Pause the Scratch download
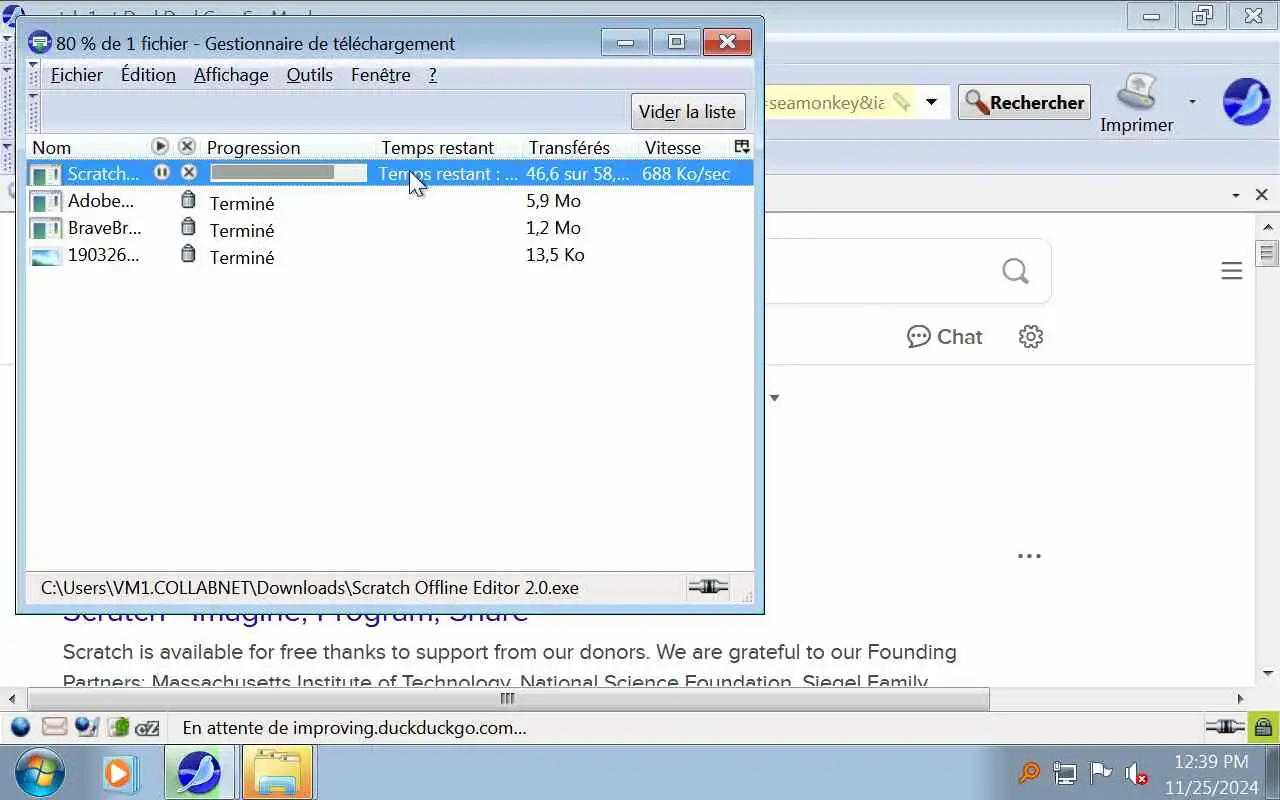The width and height of the screenshot is (1280, 800). tap(161, 173)
